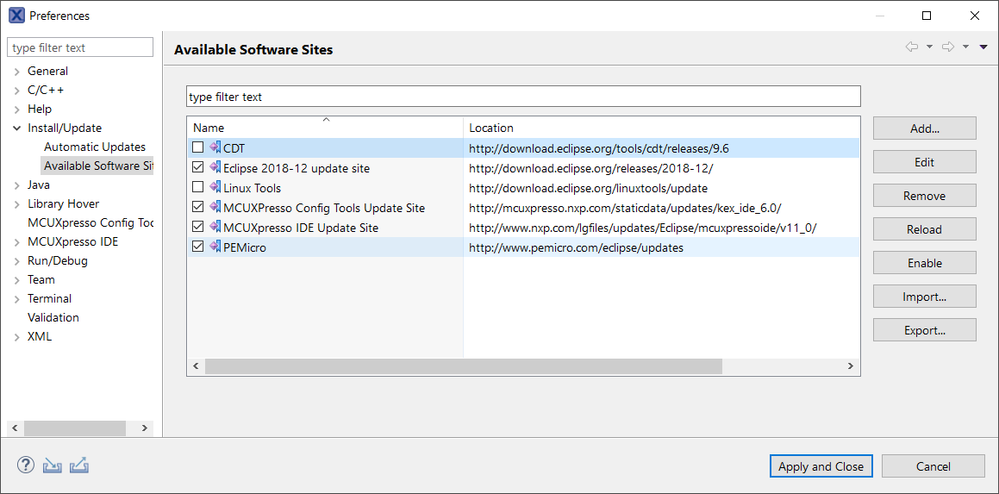The width and height of the screenshot is (999, 494).
Task: Check the Linux Tools checkbox
Action: (x=198, y=188)
